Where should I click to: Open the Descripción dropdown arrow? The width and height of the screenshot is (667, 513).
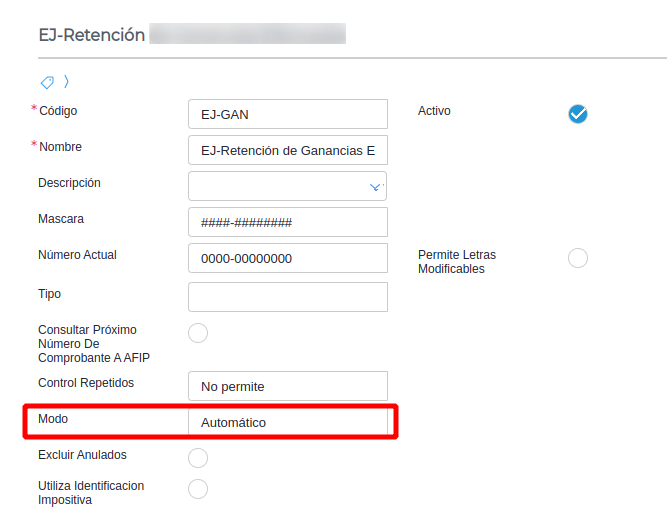[x=376, y=186]
